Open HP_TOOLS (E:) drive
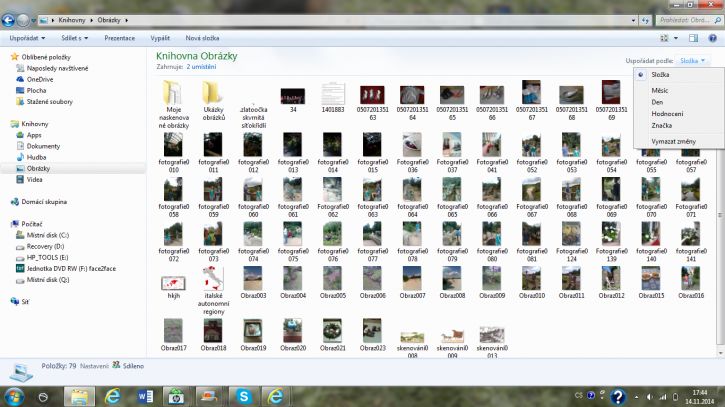This screenshot has height=407, width=725. pyautogui.click(x=47, y=257)
